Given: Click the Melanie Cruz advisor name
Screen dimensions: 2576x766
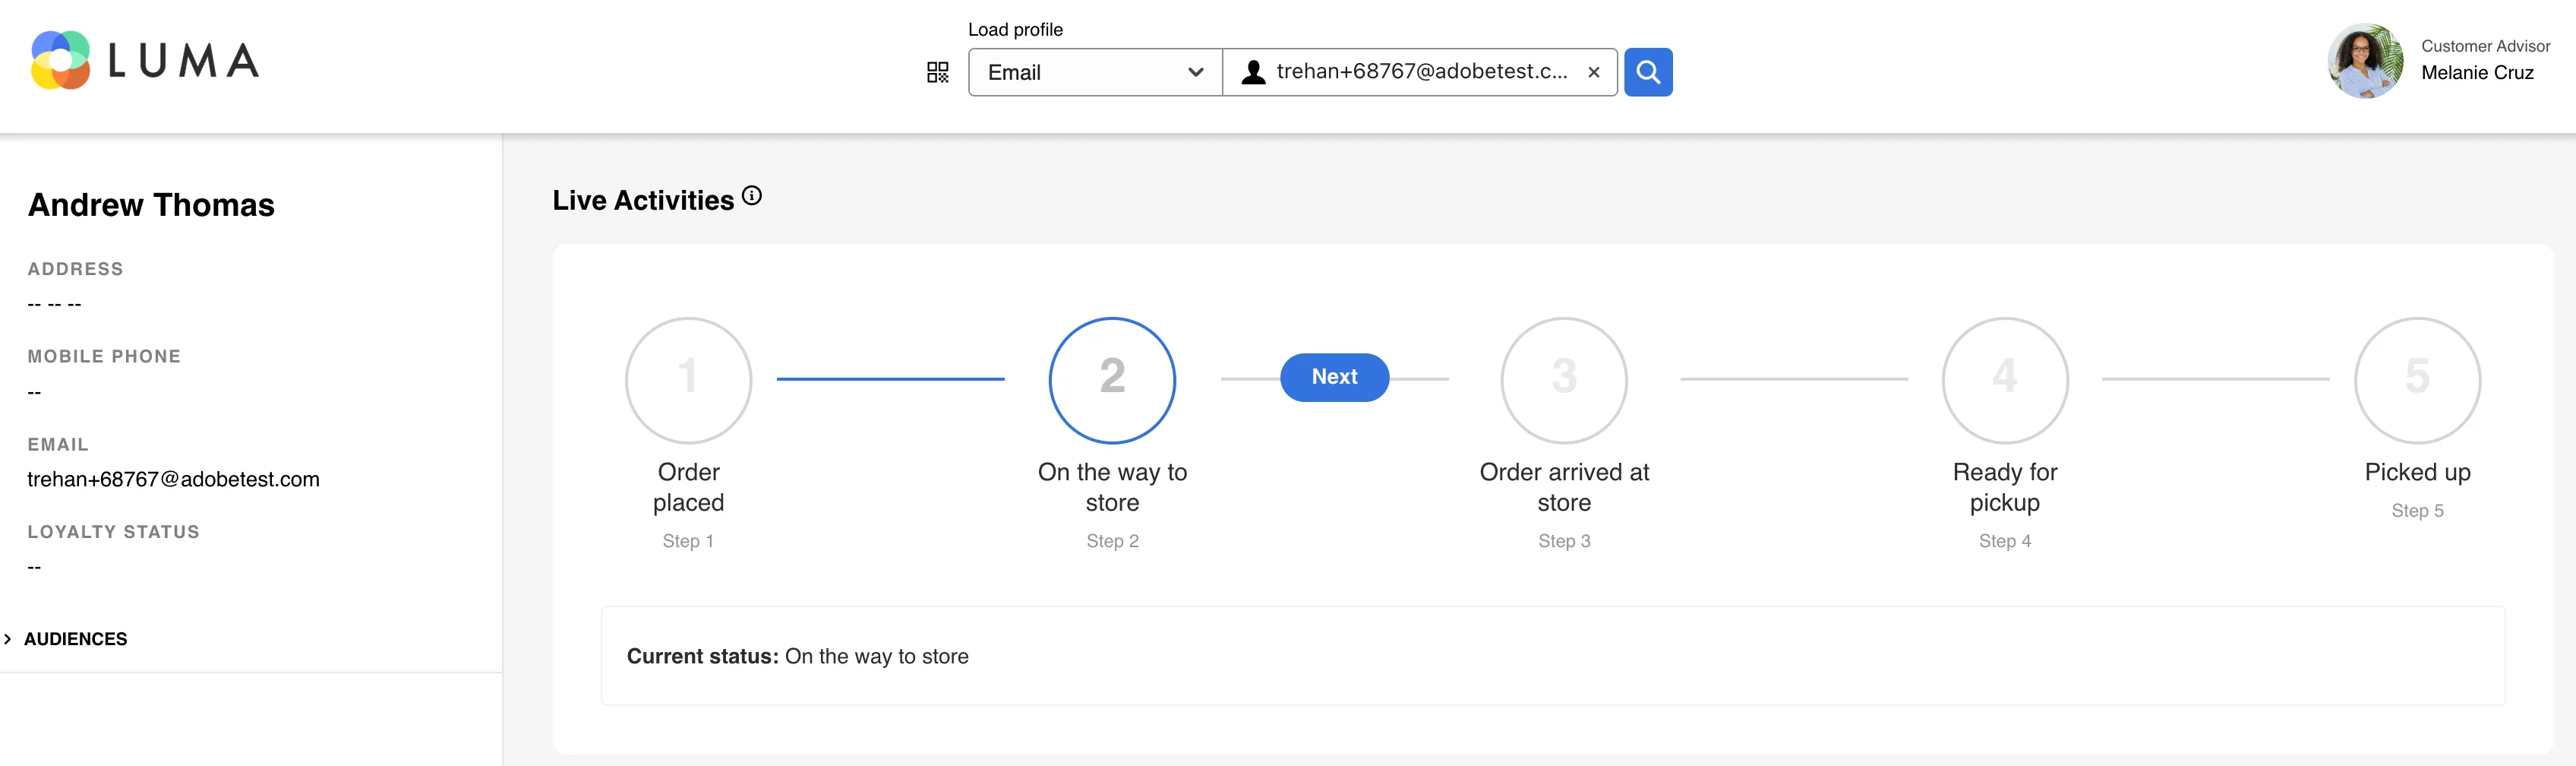Looking at the screenshot, I should tap(2477, 73).
